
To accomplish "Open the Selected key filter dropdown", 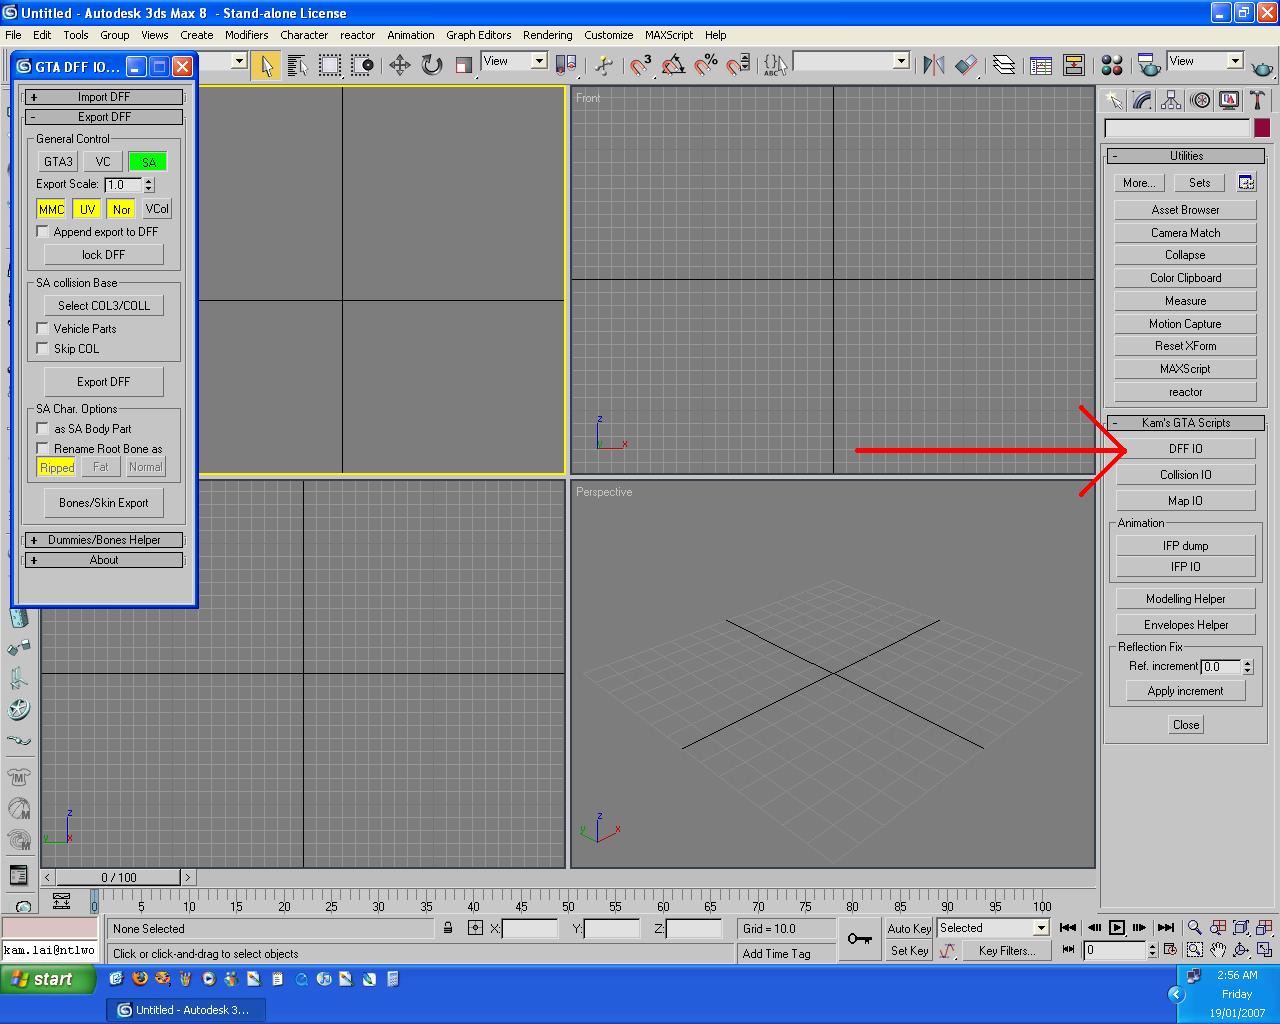I will (1040, 928).
